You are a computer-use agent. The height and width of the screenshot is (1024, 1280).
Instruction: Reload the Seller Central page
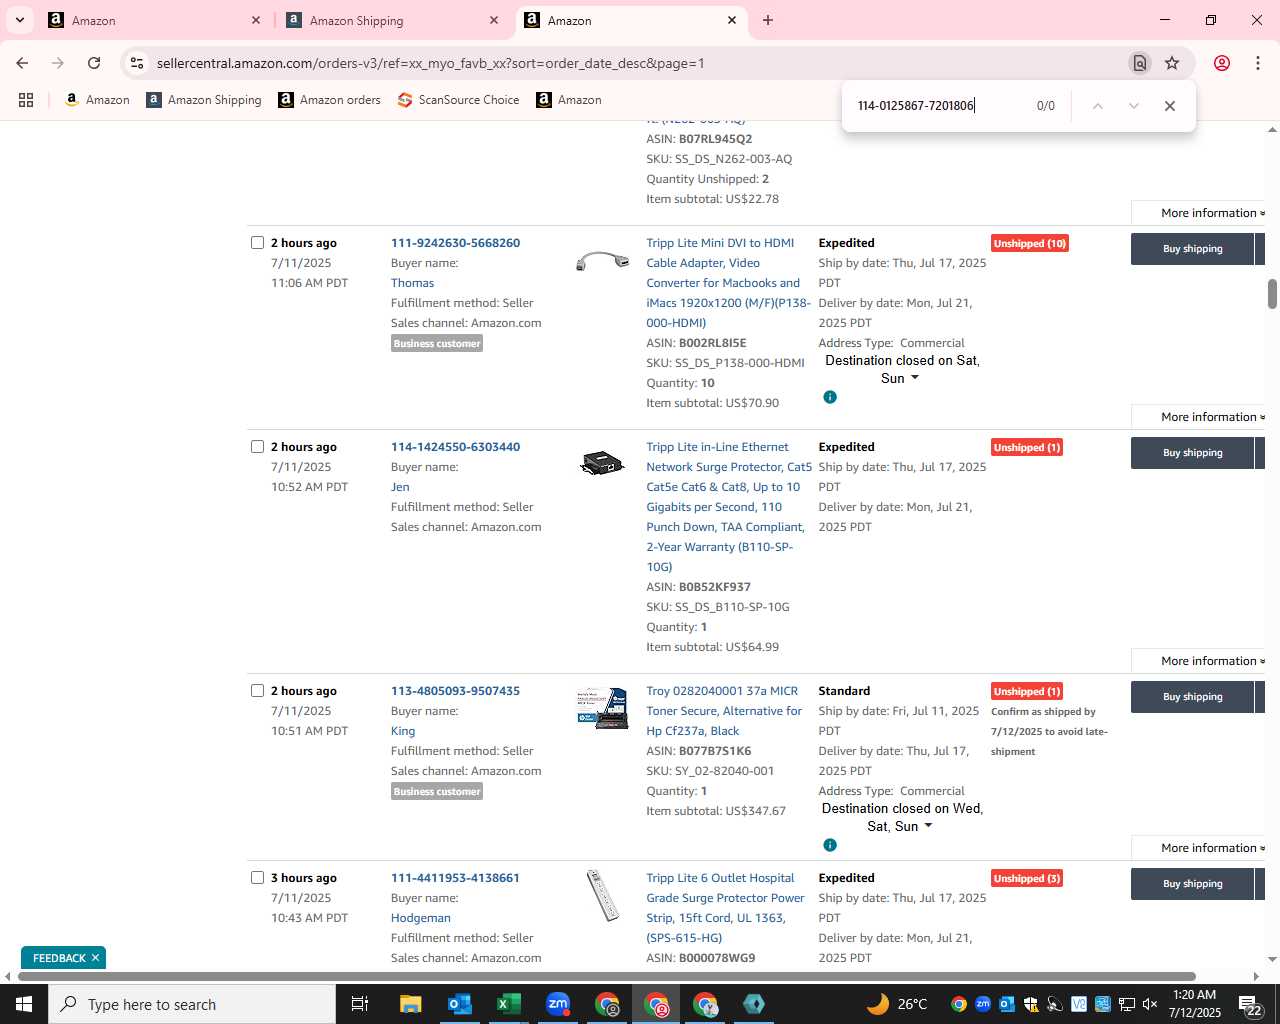(94, 63)
